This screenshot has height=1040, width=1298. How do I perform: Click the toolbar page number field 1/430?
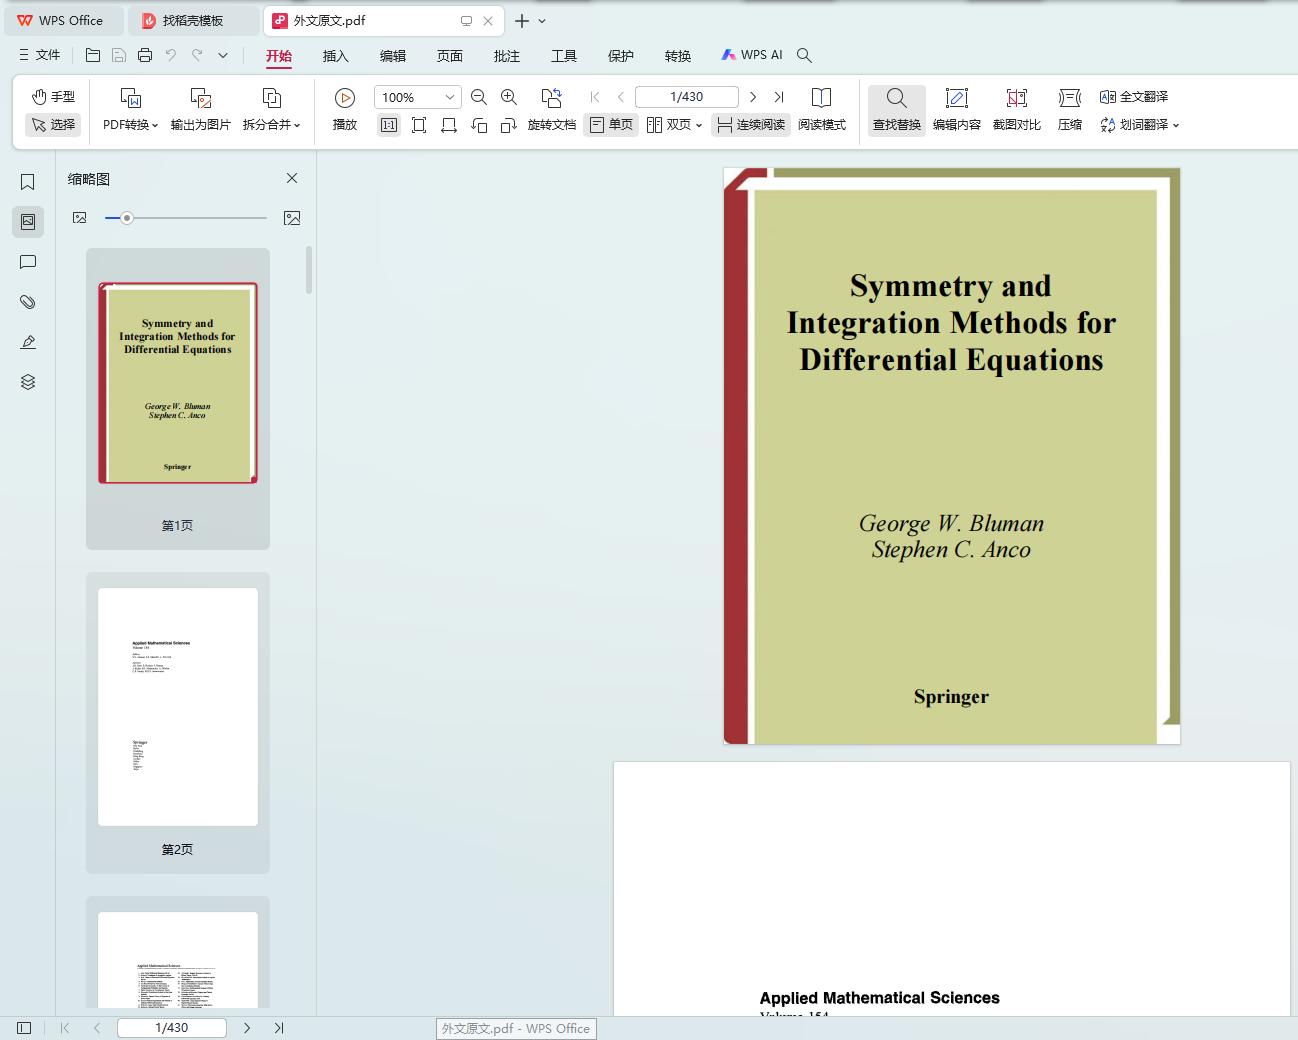pyautogui.click(x=687, y=97)
